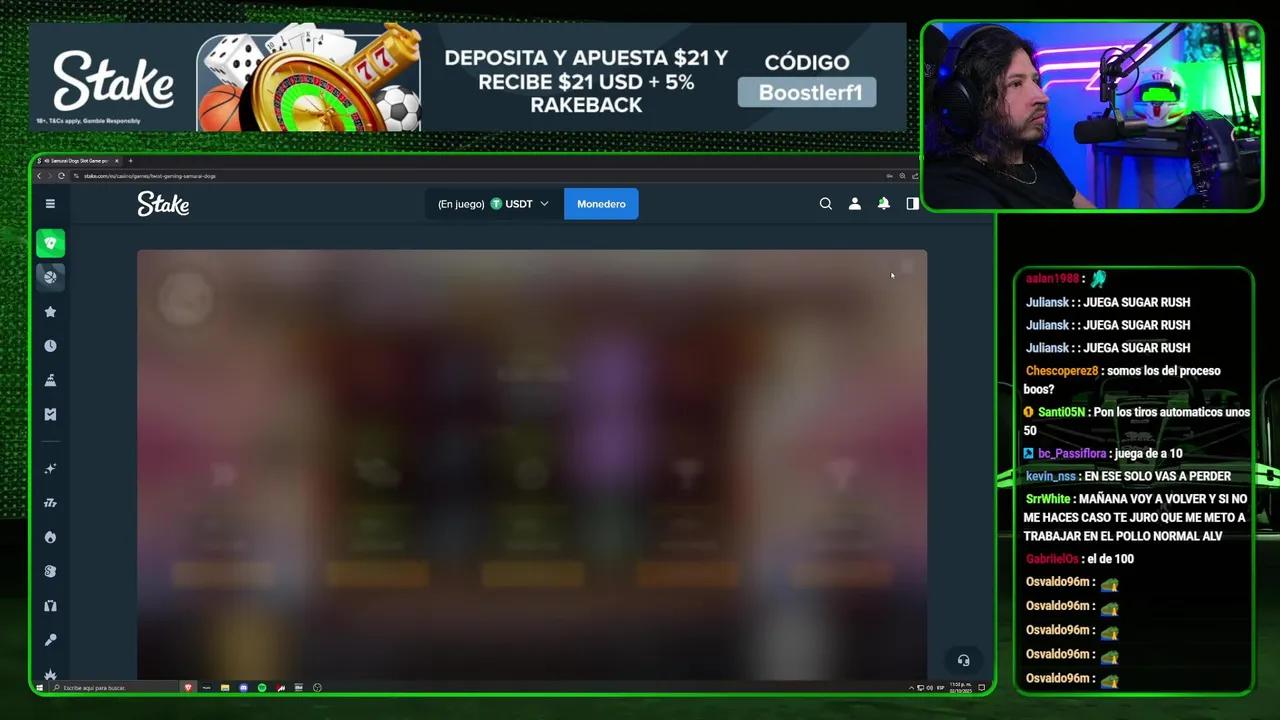This screenshot has width=1280, height=720.
Task: Open File Explorer from the taskbar
Action: 225,688
